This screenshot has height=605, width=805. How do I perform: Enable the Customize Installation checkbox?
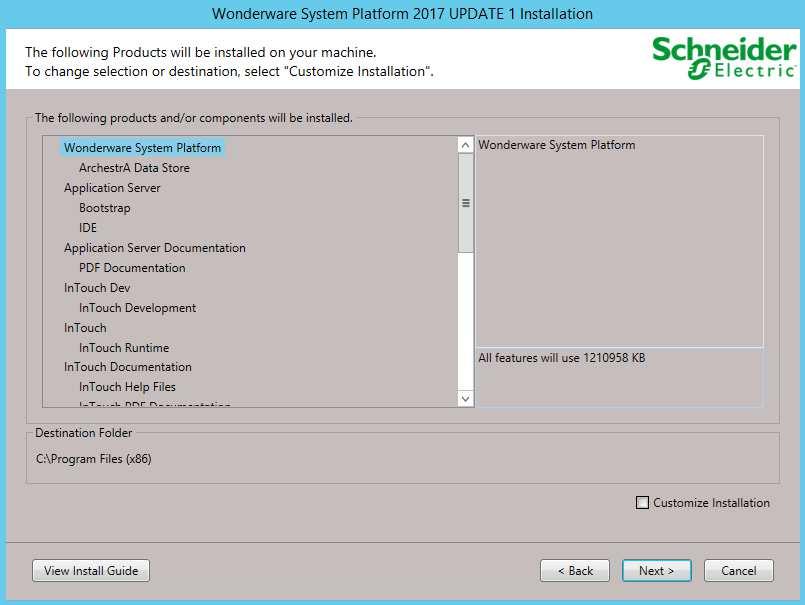click(642, 502)
